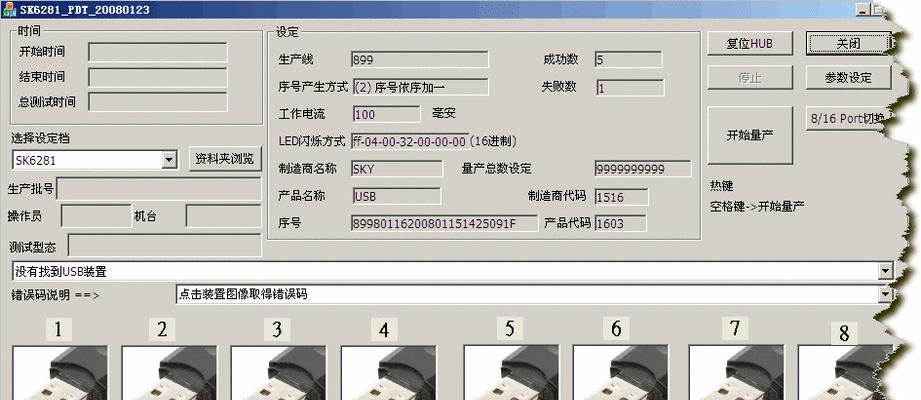Open the SK6281 settings file dropdown
Image resolution: width=921 pixels, height=400 pixels.
coord(169,160)
